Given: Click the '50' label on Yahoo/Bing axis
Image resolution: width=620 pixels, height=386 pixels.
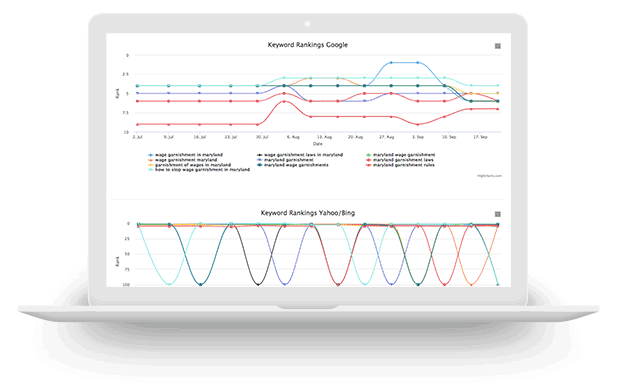Looking at the screenshot, I should point(127,254).
